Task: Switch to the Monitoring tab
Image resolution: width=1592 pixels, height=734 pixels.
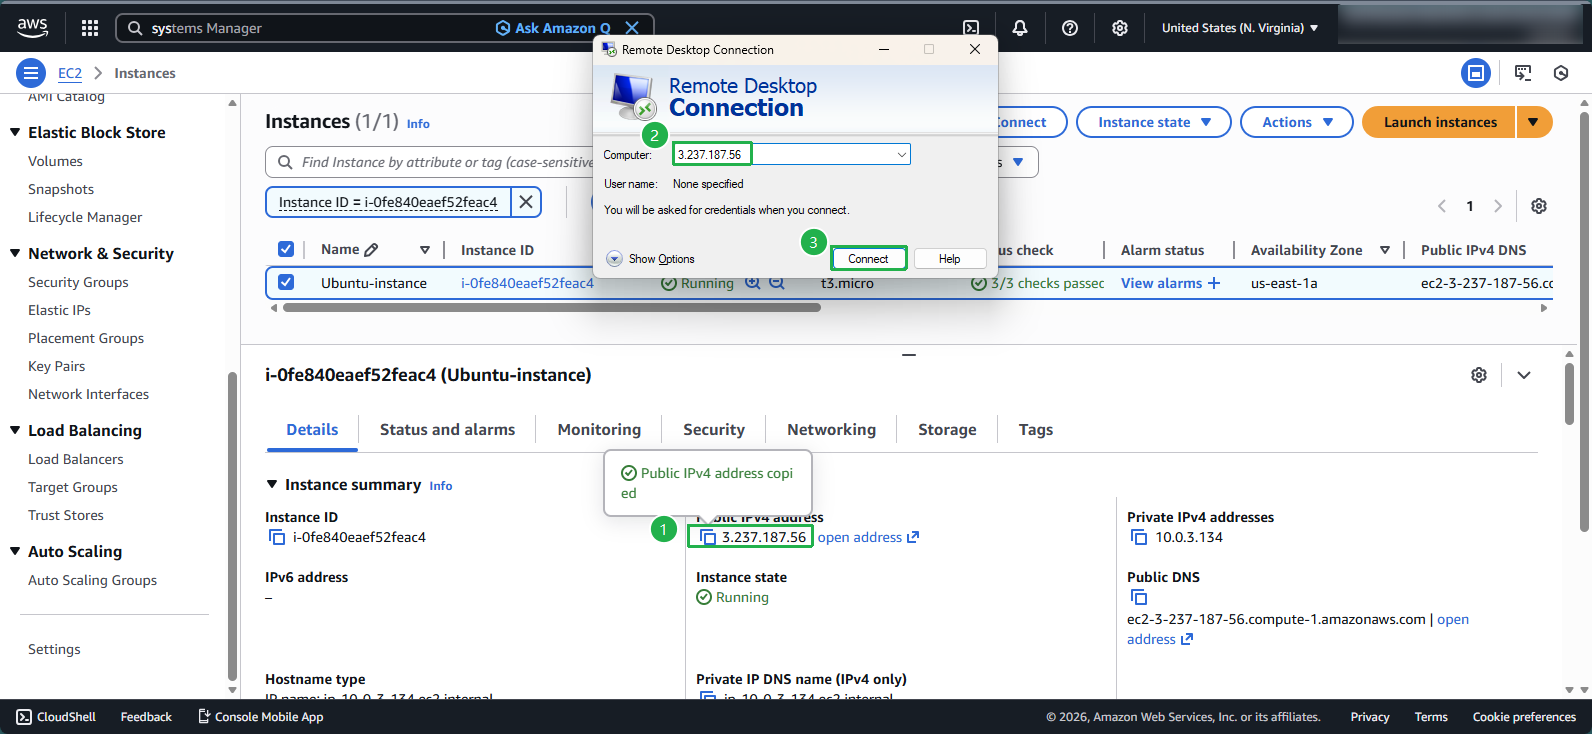Action: point(599,430)
